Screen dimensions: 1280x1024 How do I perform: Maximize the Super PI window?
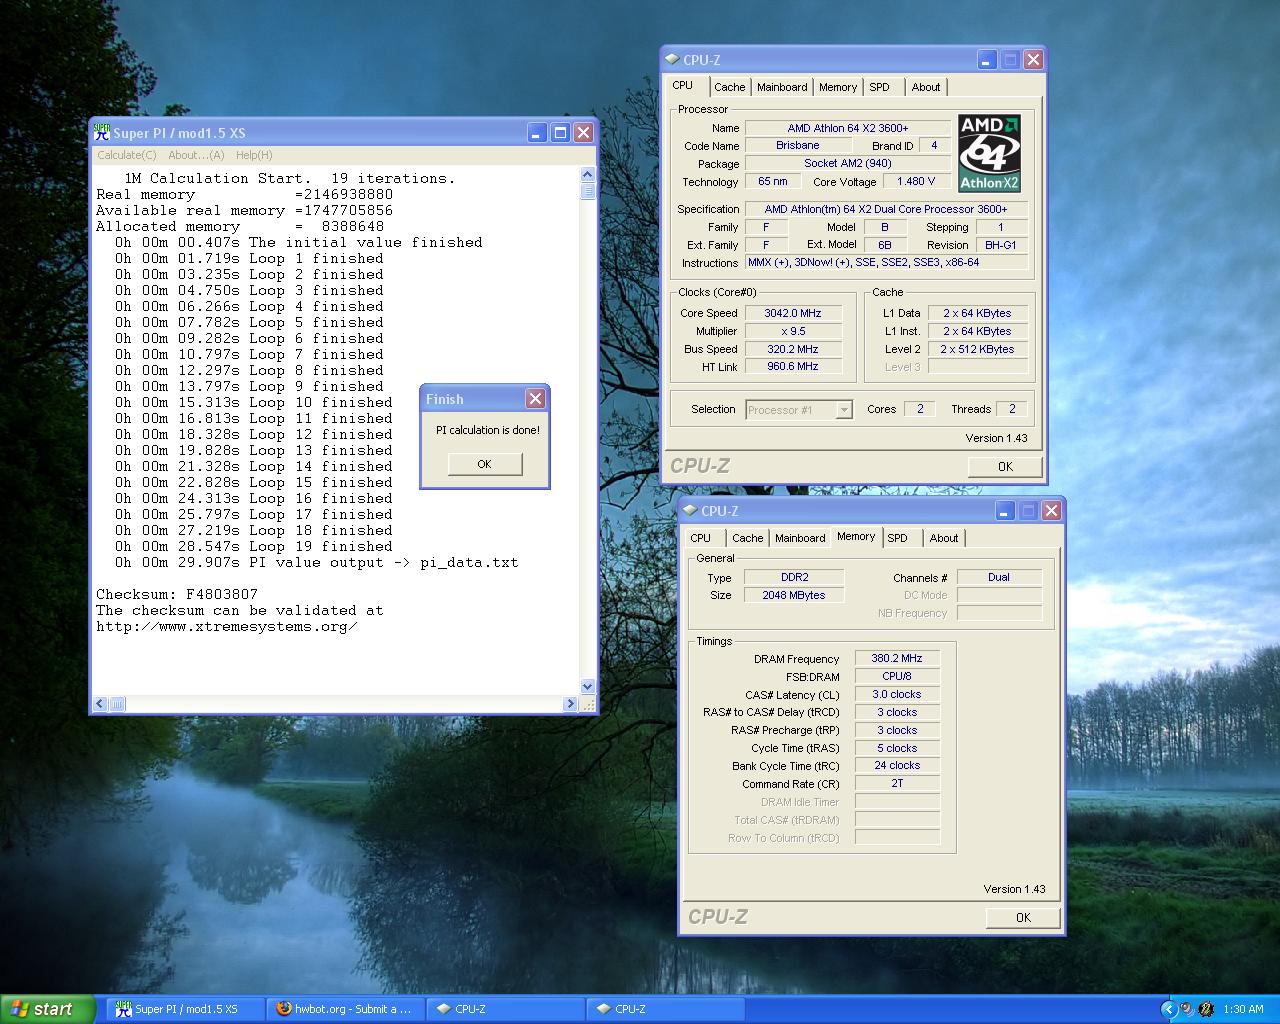click(x=560, y=132)
